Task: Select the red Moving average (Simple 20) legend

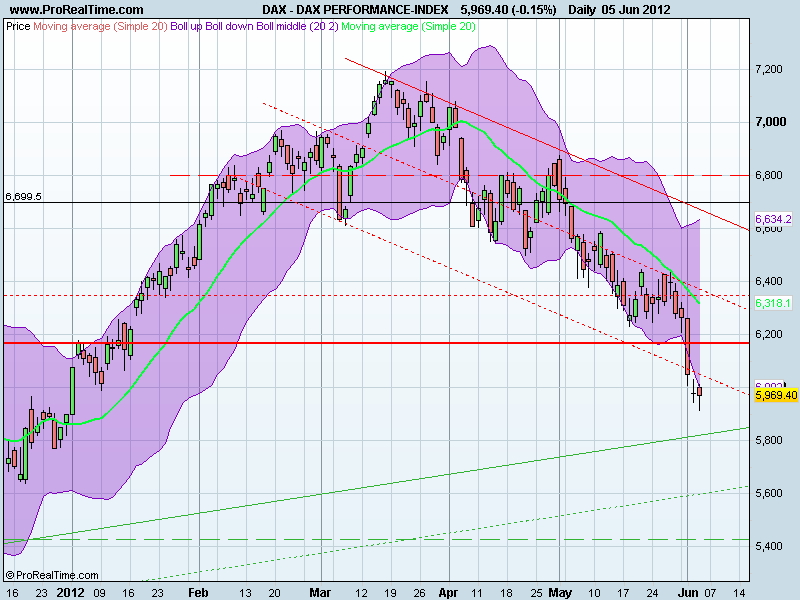Action: 100,27
